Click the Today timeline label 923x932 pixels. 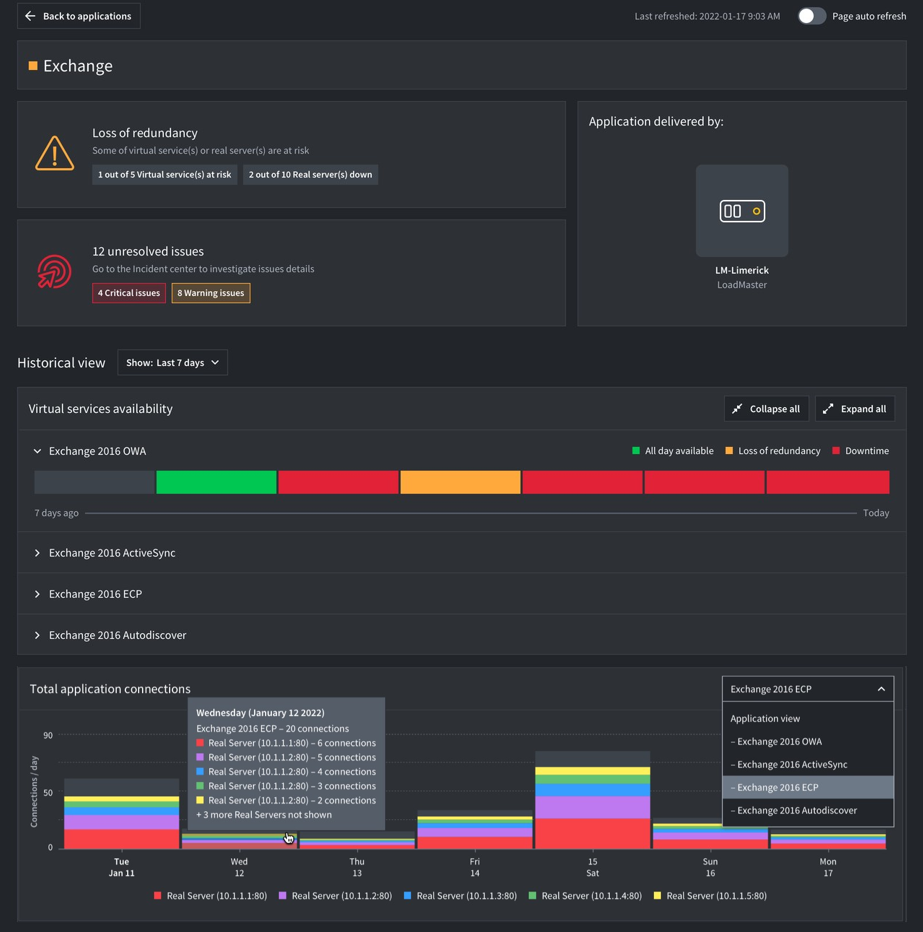pyautogui.click(x=876, y=513)
